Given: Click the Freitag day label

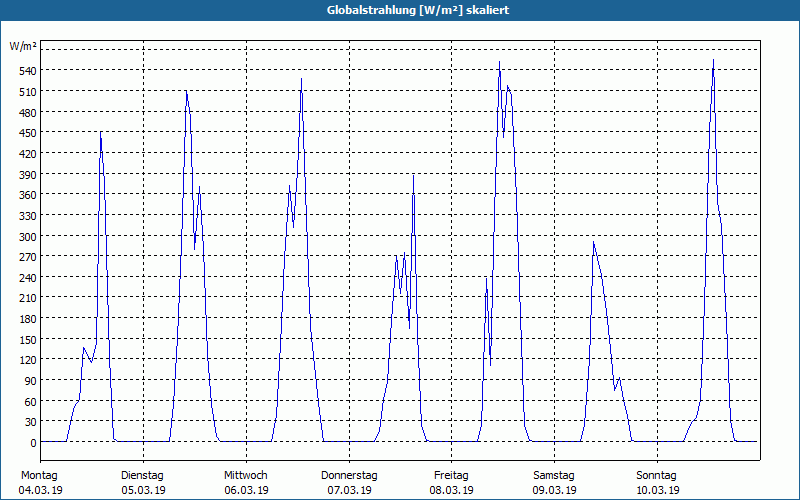Looking at the screenshot, I should click(x=451, y=476).
